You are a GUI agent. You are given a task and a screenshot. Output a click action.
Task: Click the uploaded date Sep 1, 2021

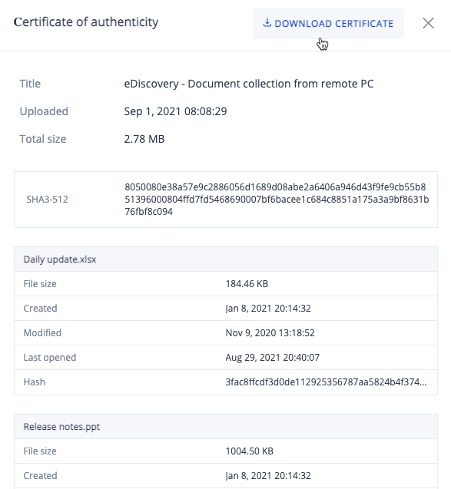pos(175,111)
